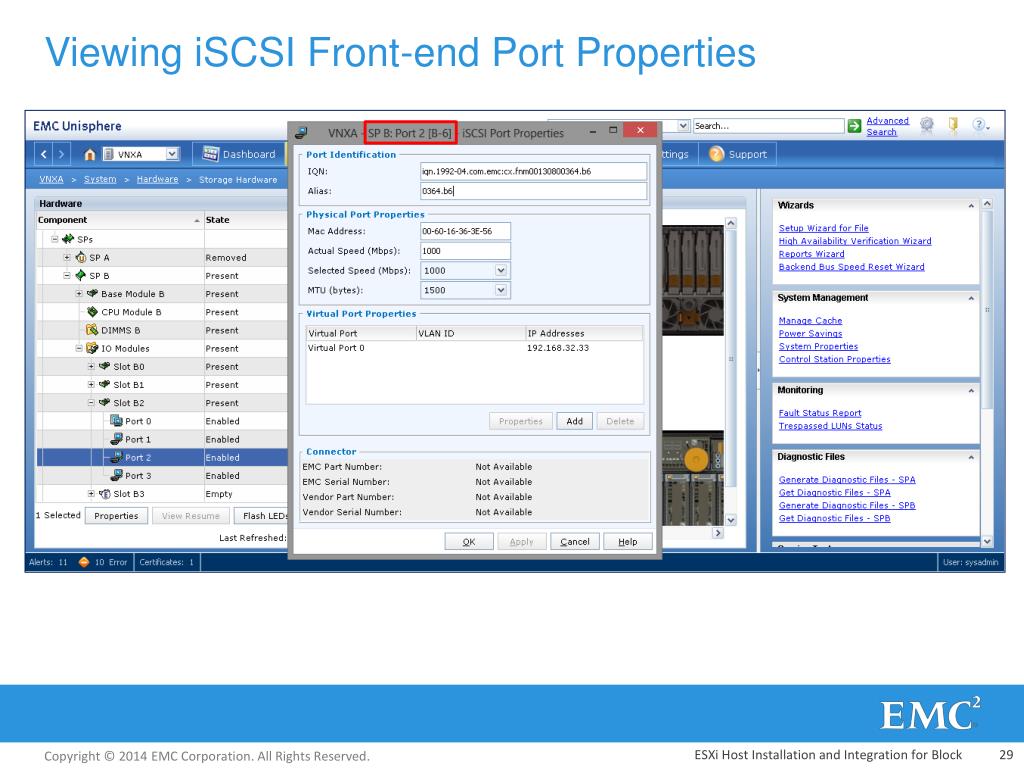Open settings with the gear icon
The image size is (1024, 768).
[927, 125]
